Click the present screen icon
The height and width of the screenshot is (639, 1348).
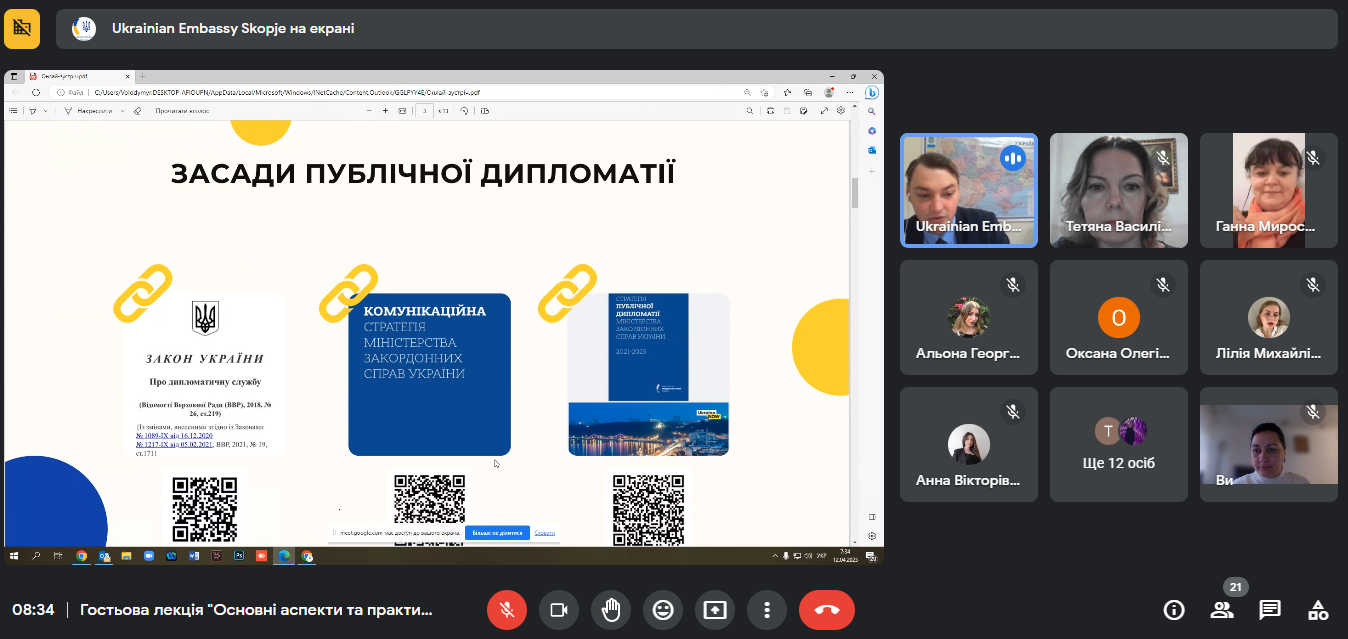pyautogui.click(x=715, y=610)
